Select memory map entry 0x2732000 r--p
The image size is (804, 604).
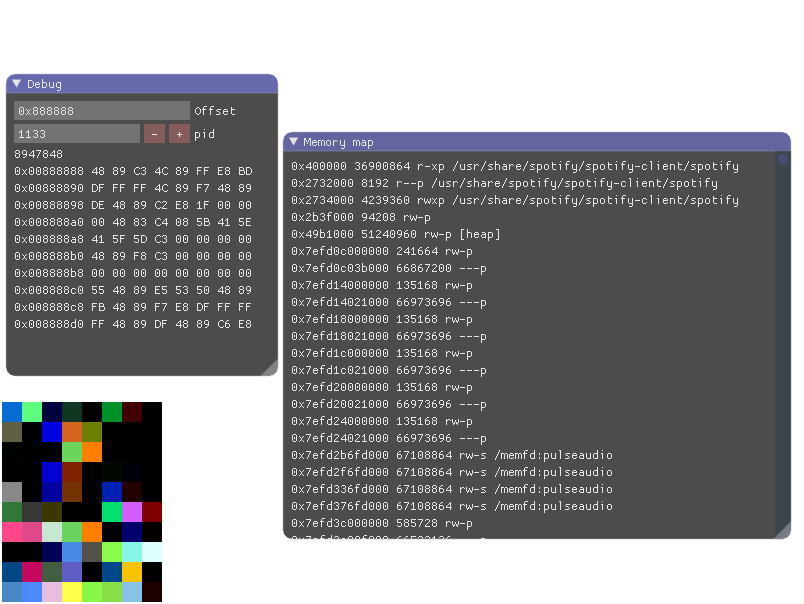click(505, 183)
